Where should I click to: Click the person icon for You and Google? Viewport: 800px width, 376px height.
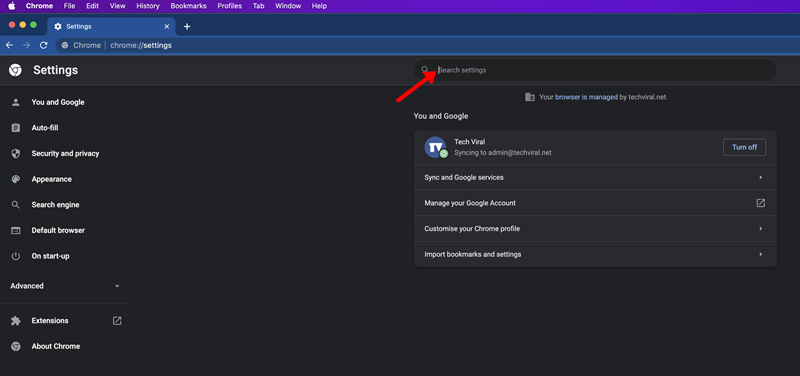(x=16, y=102)
